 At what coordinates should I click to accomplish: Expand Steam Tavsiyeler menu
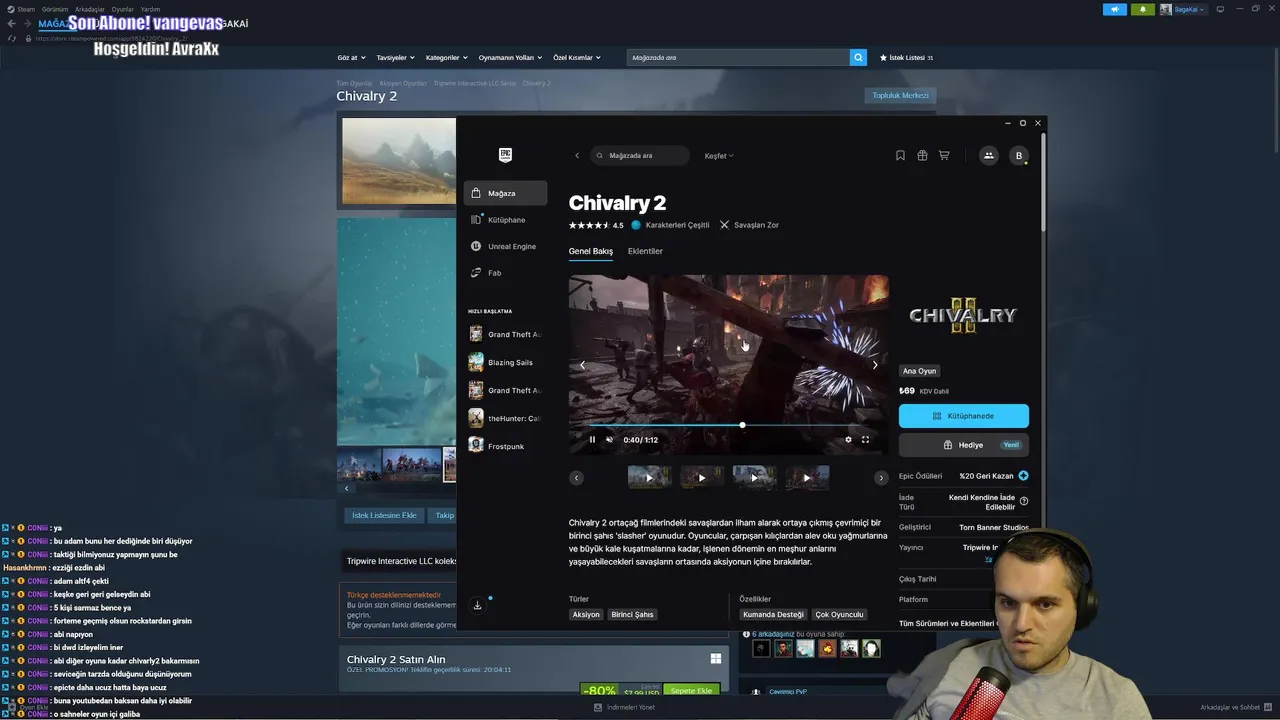tap(396, 57)
